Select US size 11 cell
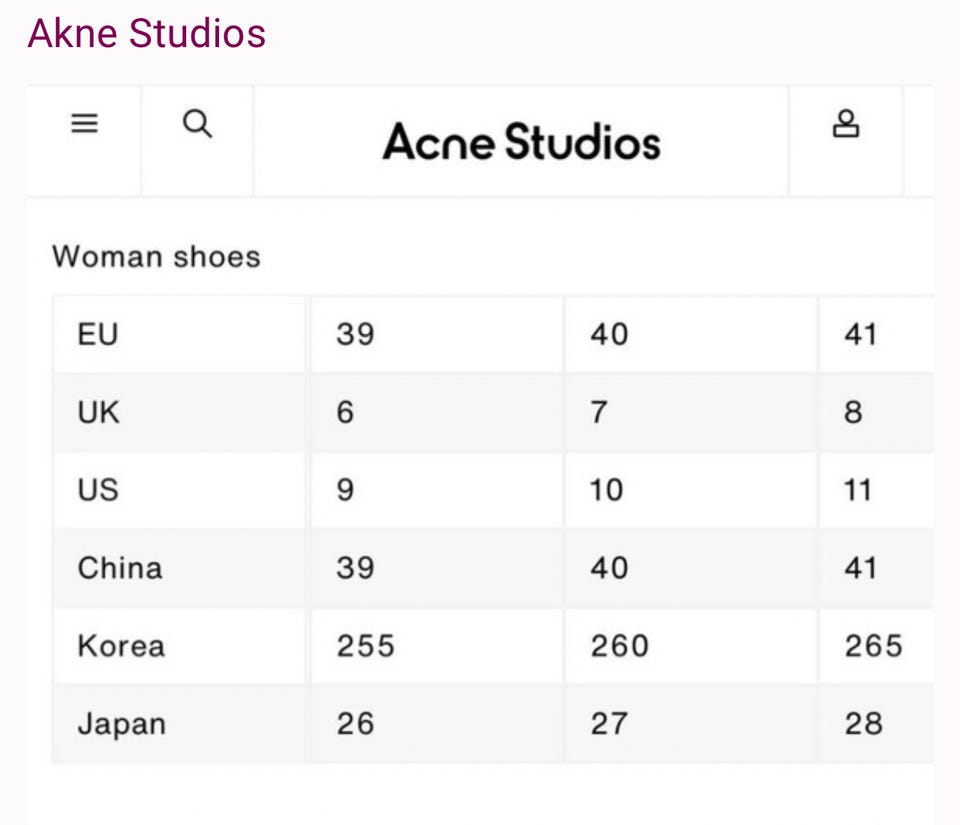The image size is (960, 825). tap(876, 490)
